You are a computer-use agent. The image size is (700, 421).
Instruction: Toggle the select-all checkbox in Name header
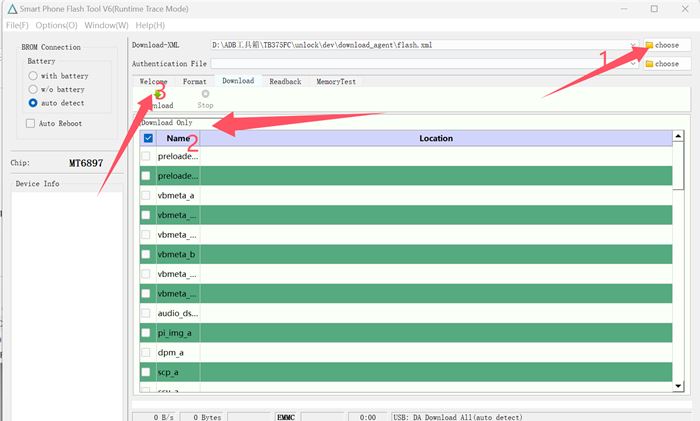[x=148, y=138]
